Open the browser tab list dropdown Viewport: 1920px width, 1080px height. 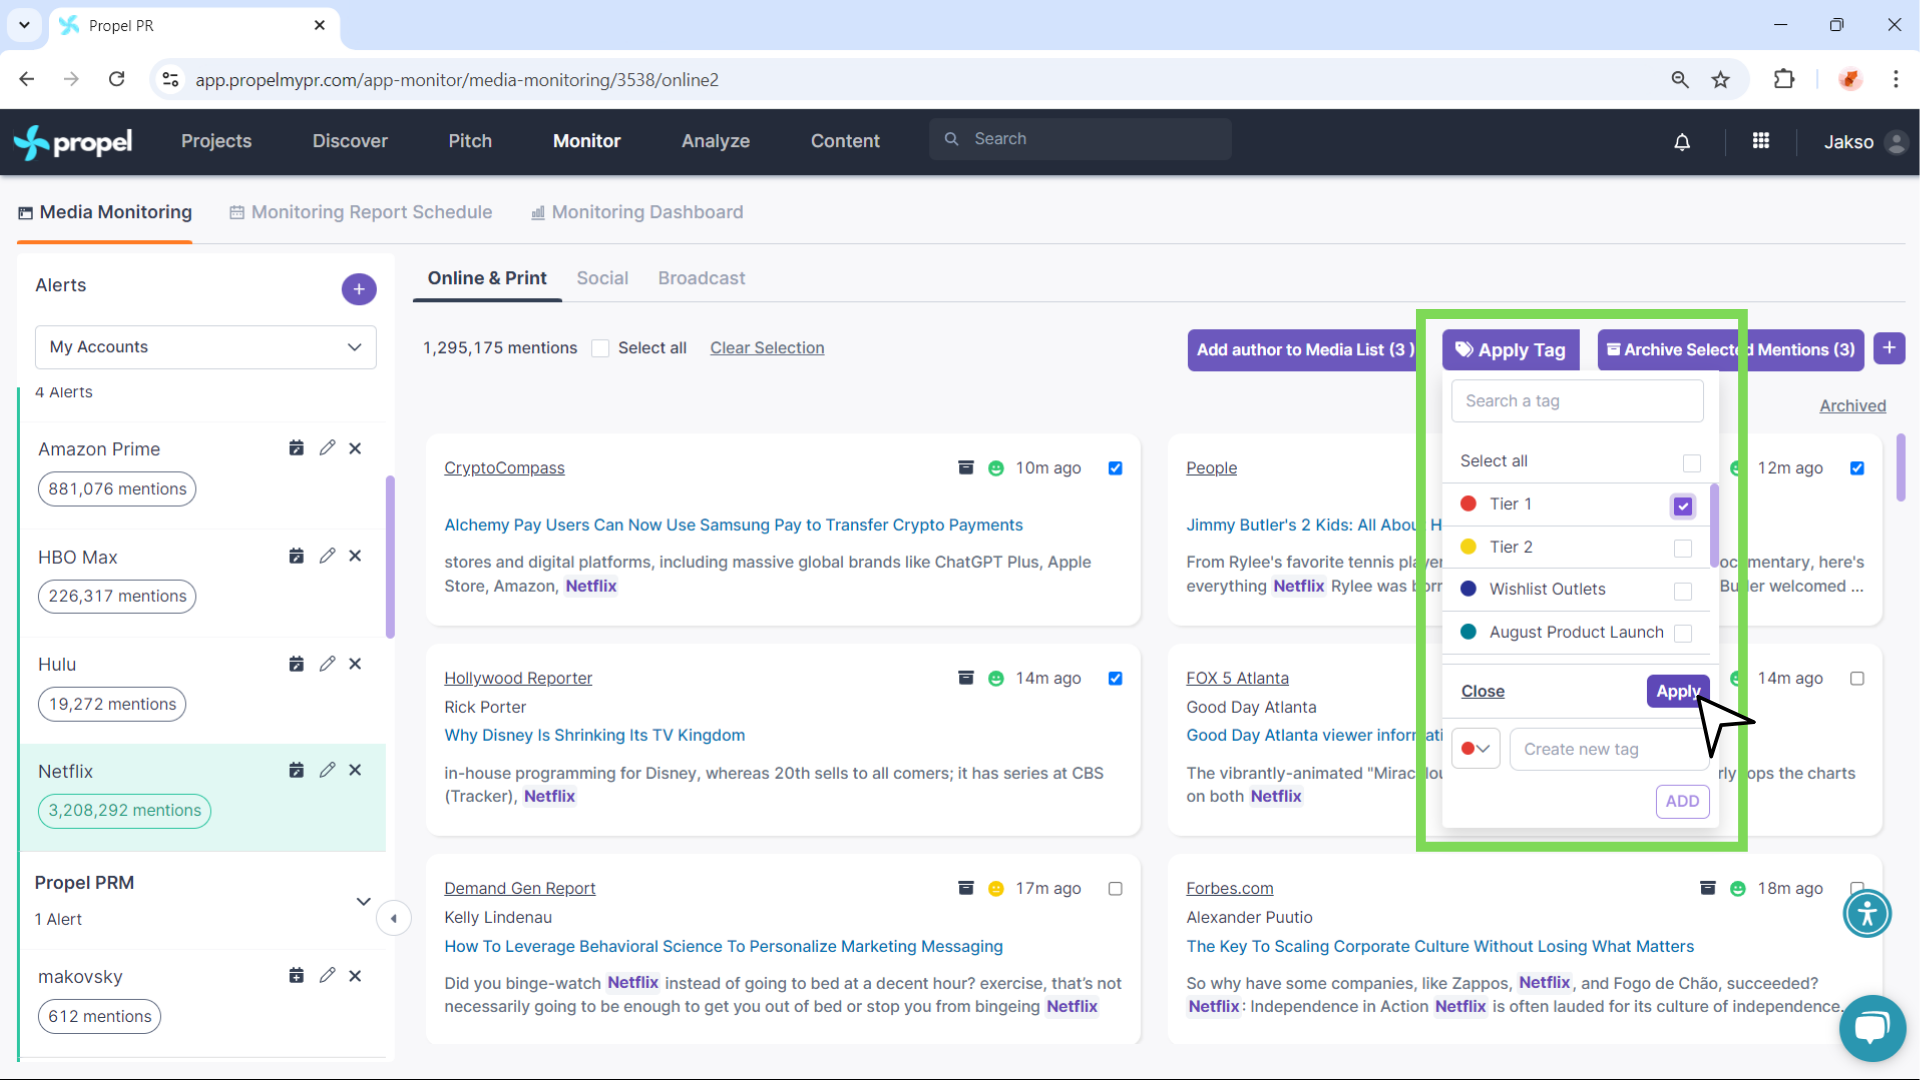click(x=24, y=25)
